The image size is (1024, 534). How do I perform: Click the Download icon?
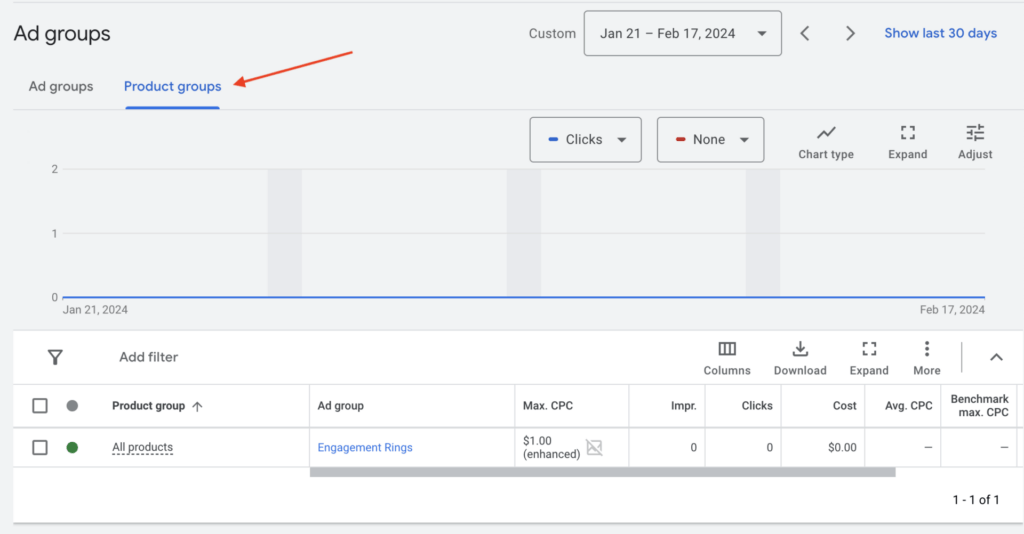click(x=800, y=349)
